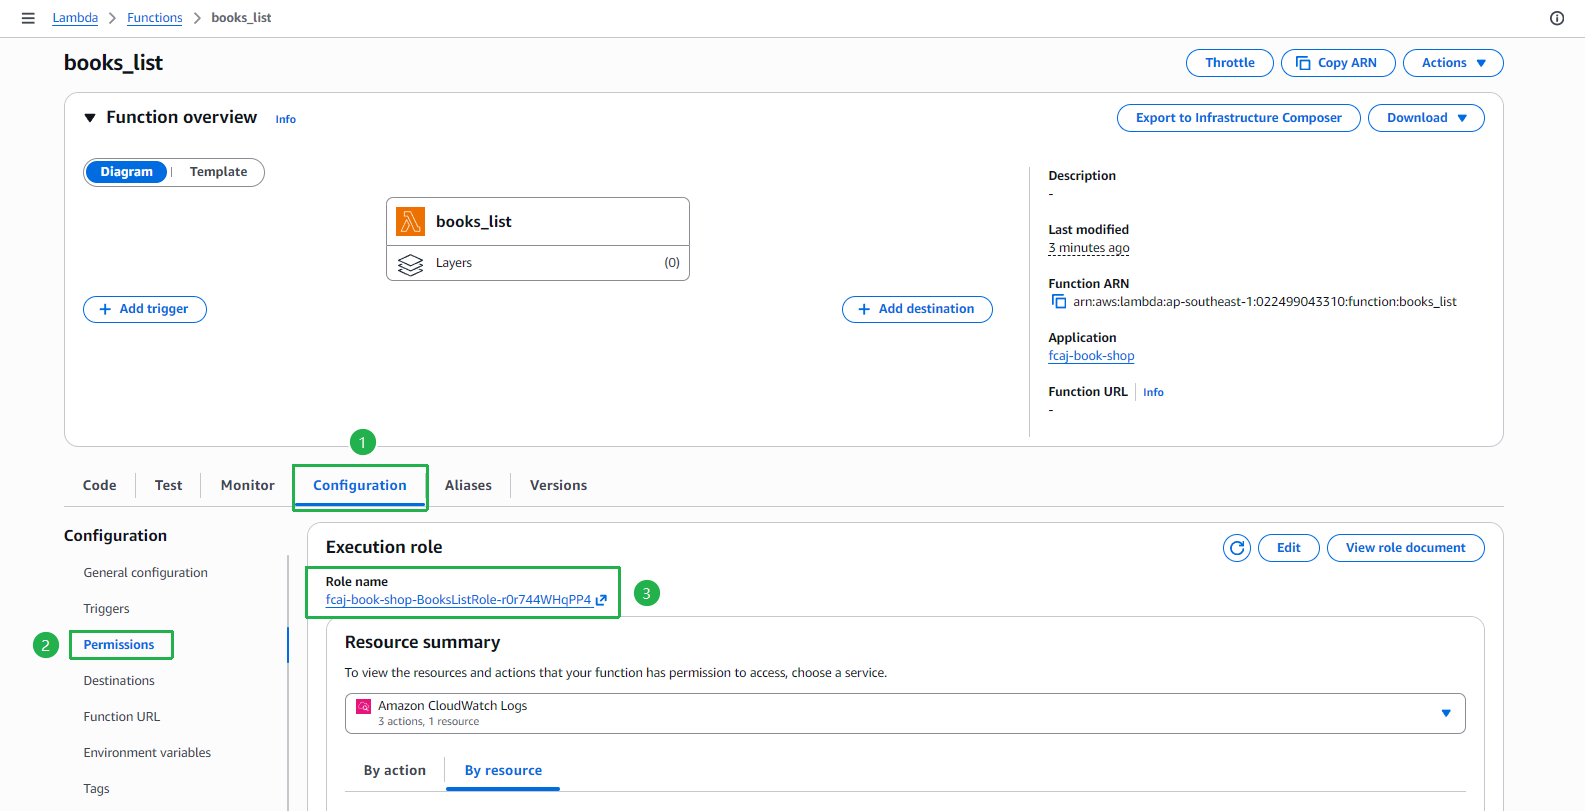This screenshot has height=811, width=1585.
Task: Click the Throttle button
Action: click(x=1230, y=63)
